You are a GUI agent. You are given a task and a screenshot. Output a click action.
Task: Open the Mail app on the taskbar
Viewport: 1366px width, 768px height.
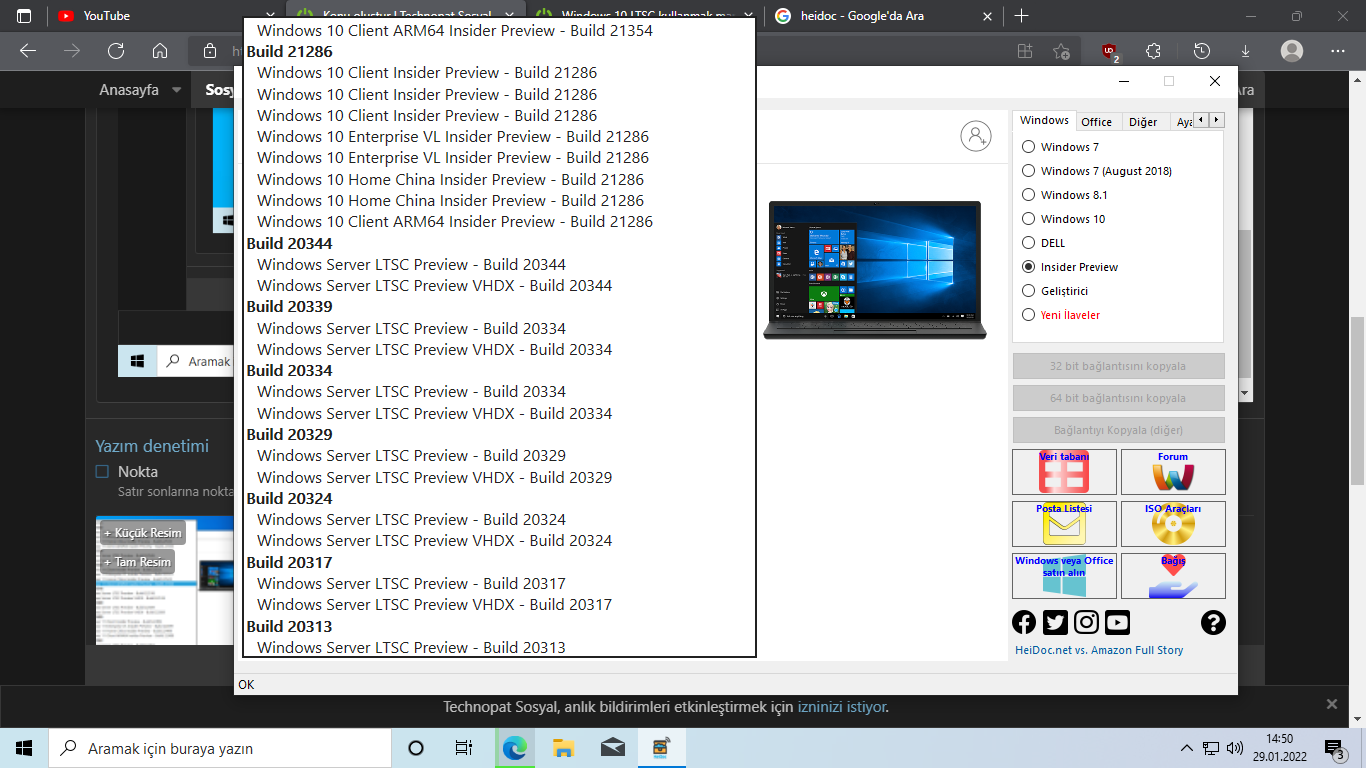tap(612, 748)
